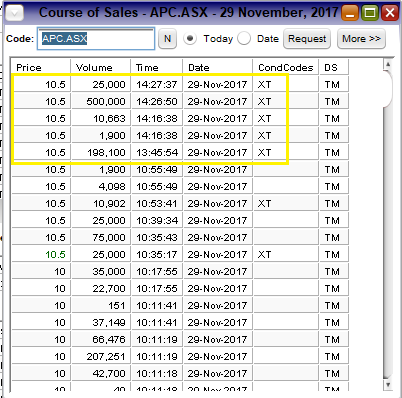
Task: Select volume 25,000 at 14:27:37
Action: pyautogui.click(x=100, y=85)
